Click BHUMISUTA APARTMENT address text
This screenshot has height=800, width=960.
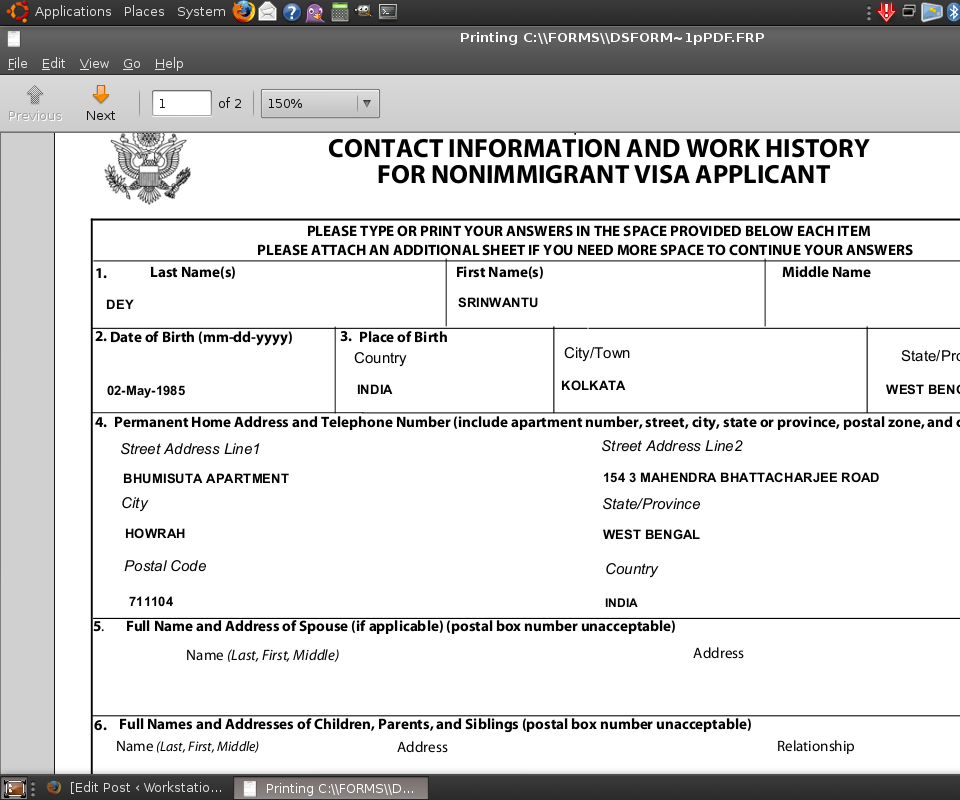(206, 479)
